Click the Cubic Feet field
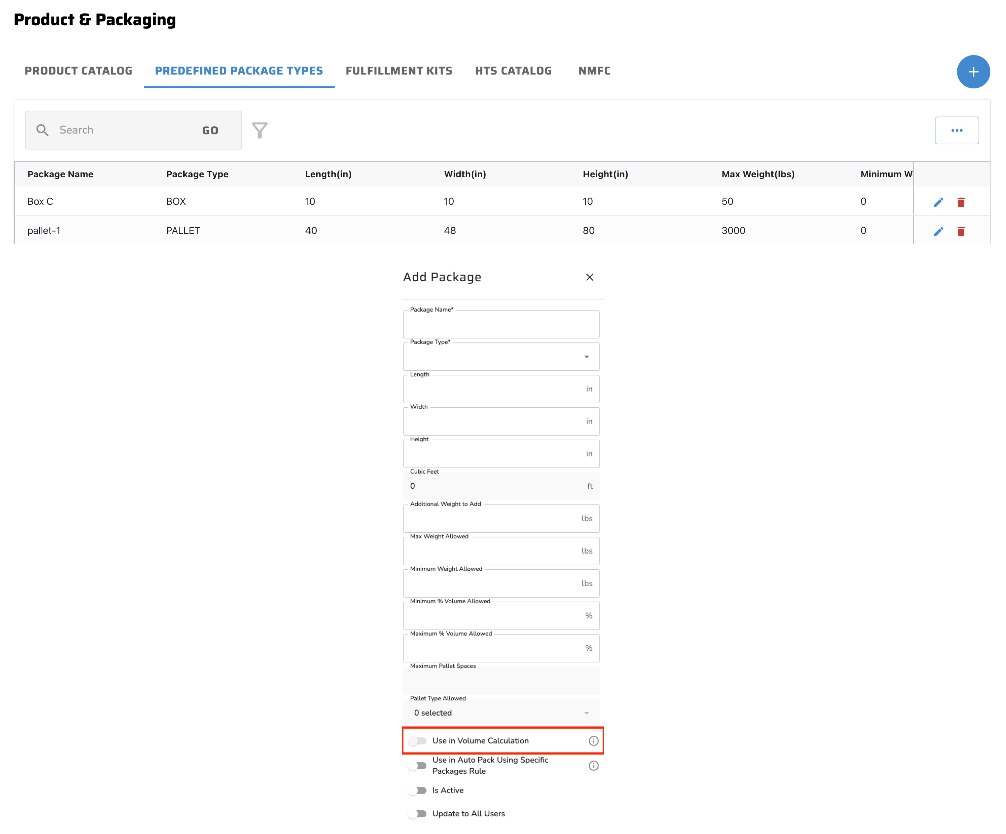The width and height of the screenshot is (1006, 834). (x=501, y=486)
